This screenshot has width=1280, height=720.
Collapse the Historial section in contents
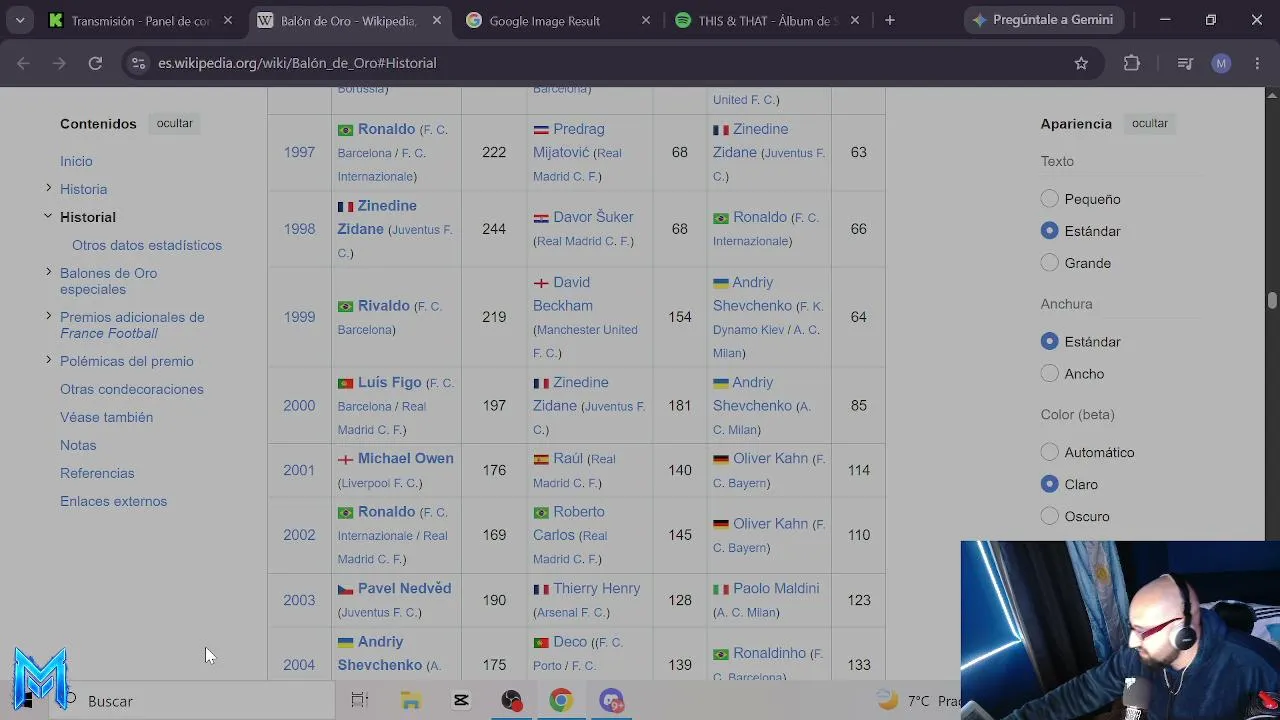pyautogui.click(x=48, y=216)
